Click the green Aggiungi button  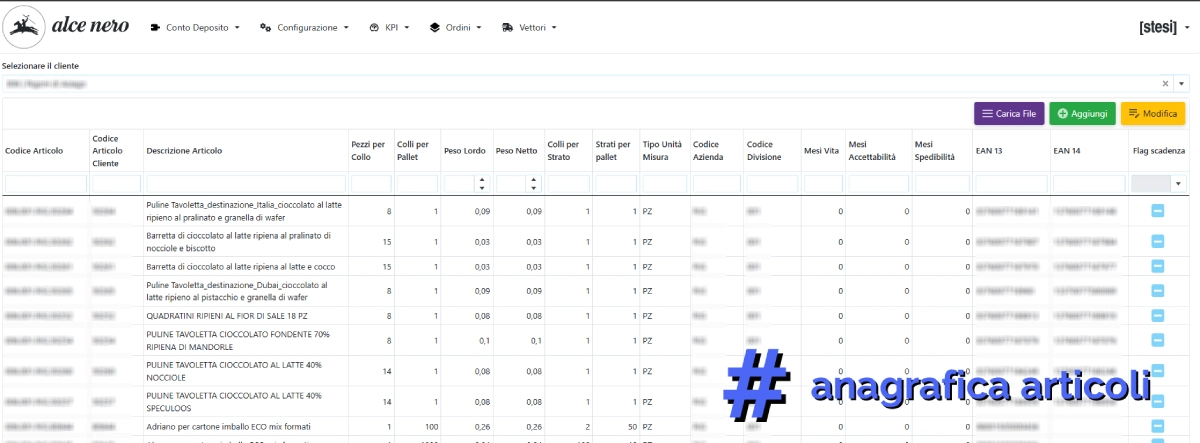1082,114
